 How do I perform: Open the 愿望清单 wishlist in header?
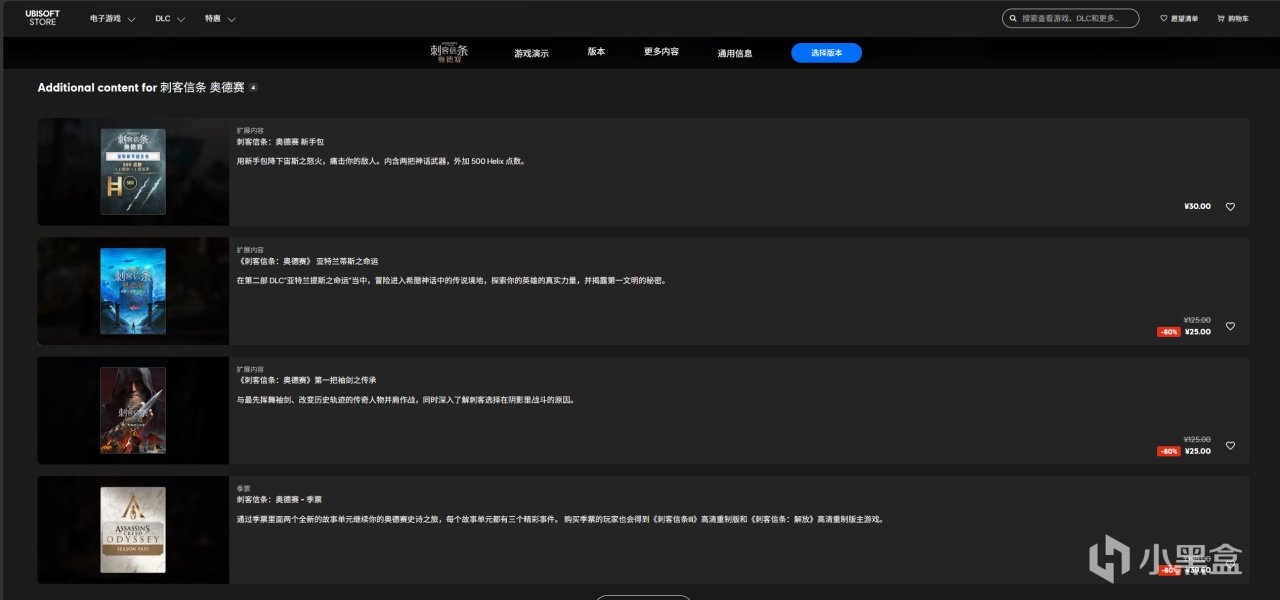coord(1179,18)
